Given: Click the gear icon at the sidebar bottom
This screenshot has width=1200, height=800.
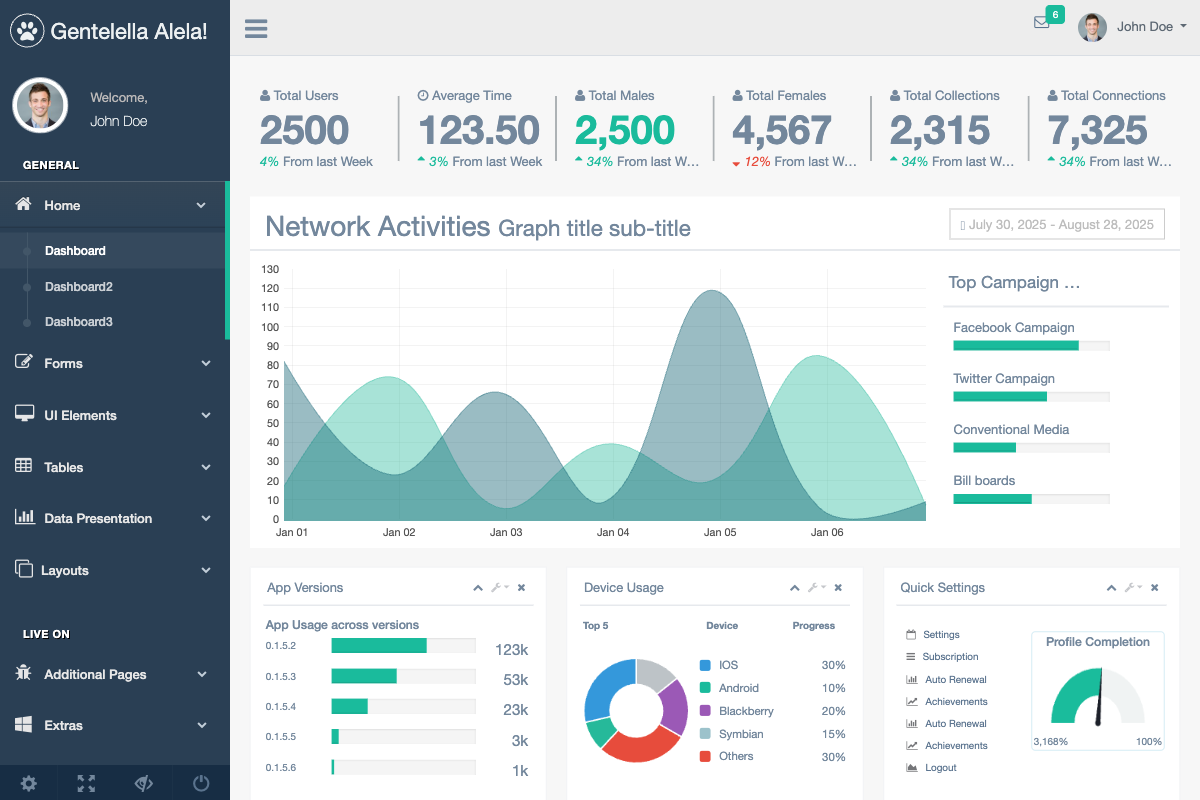Looking at the screenshot, I should [28, 783].
